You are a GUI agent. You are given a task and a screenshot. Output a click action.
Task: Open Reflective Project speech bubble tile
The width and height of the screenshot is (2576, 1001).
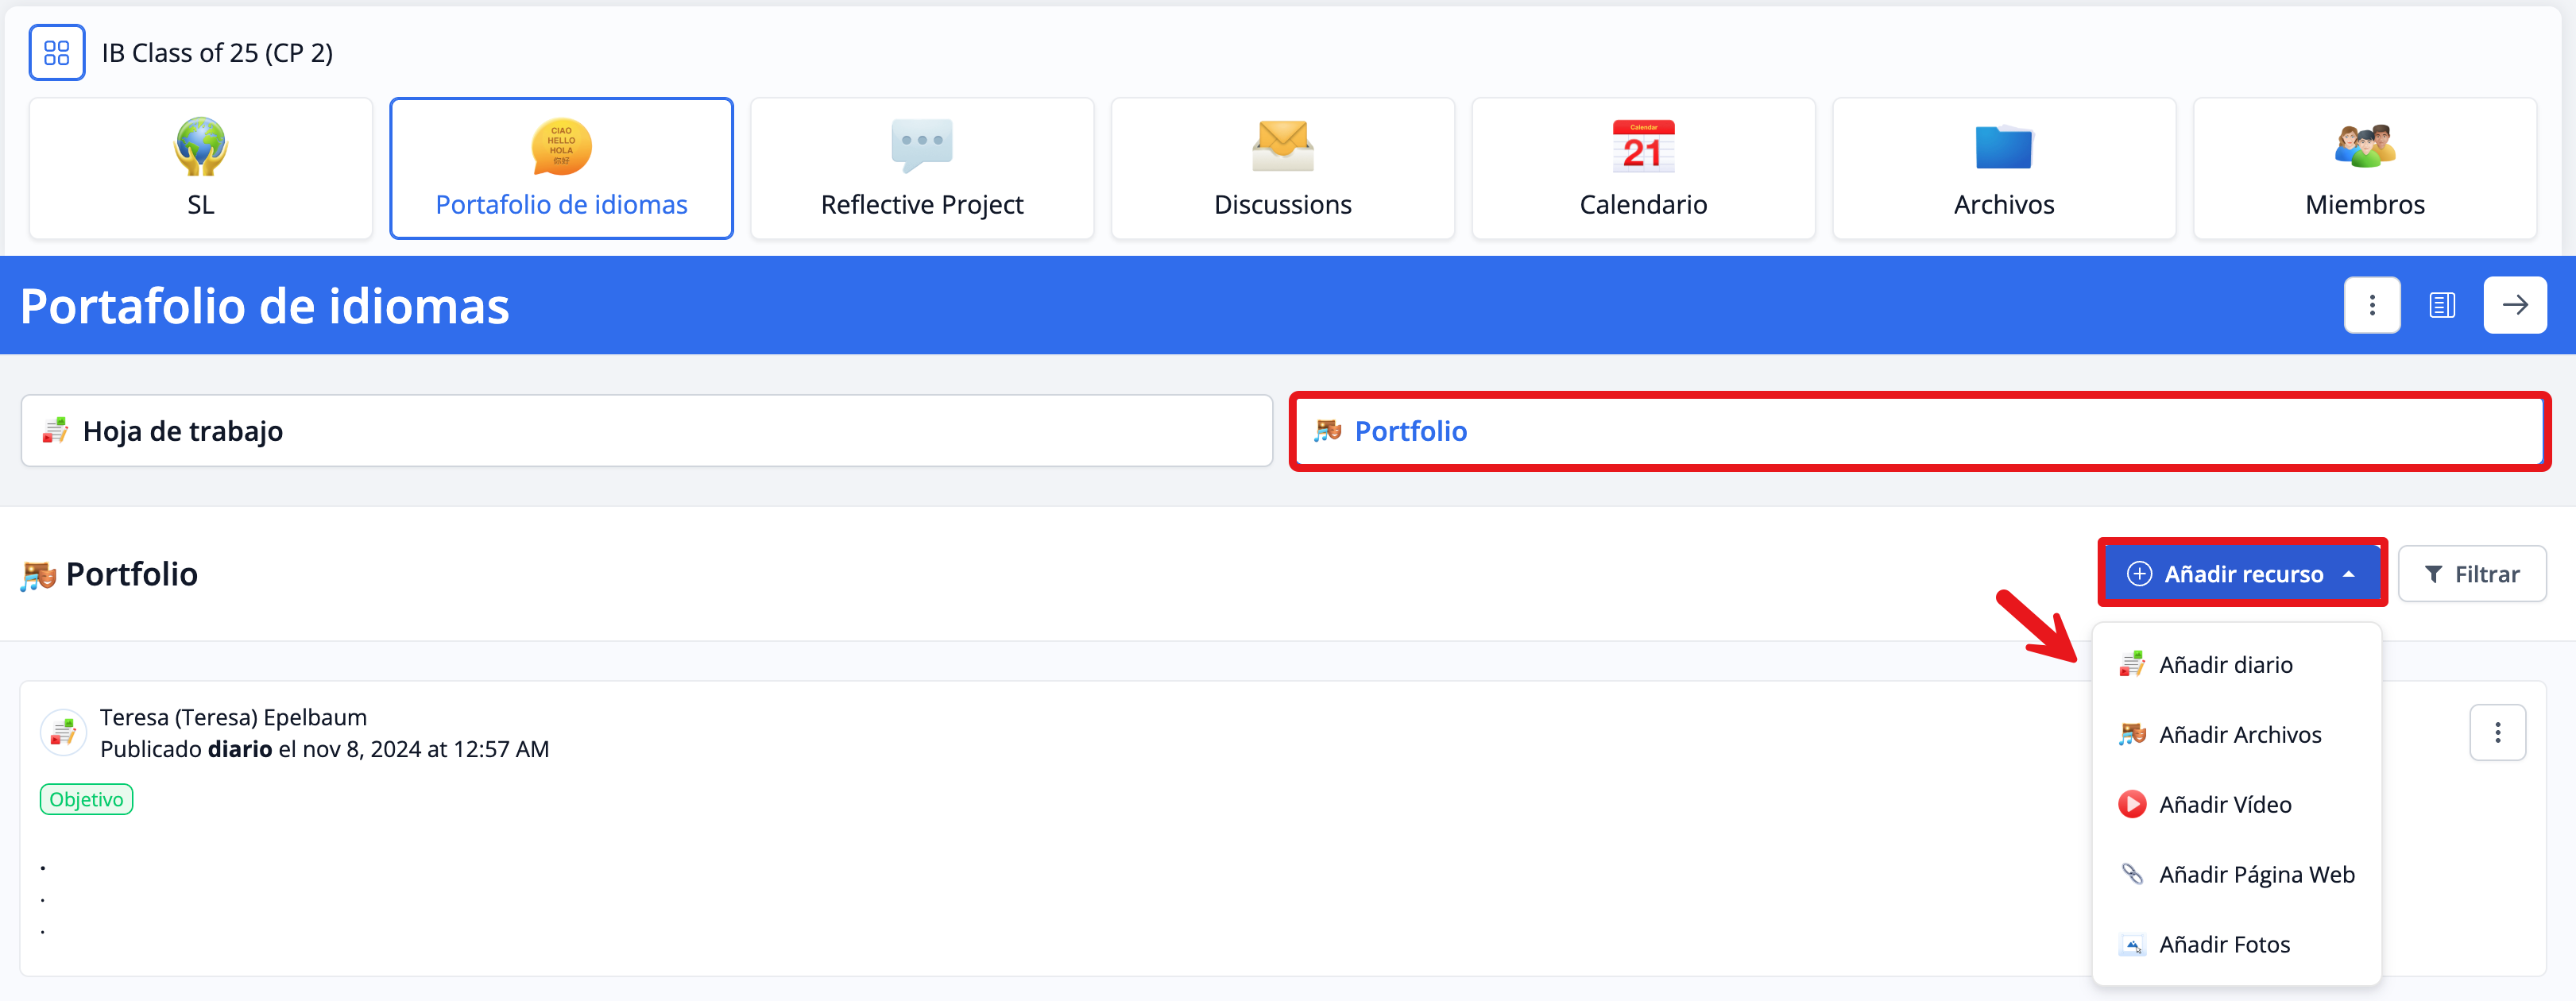(921, 168)
